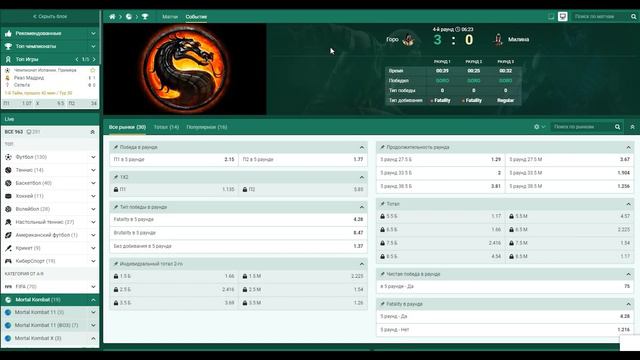
Task: Expand the Esports row chevron
Action: coord(93,261)
